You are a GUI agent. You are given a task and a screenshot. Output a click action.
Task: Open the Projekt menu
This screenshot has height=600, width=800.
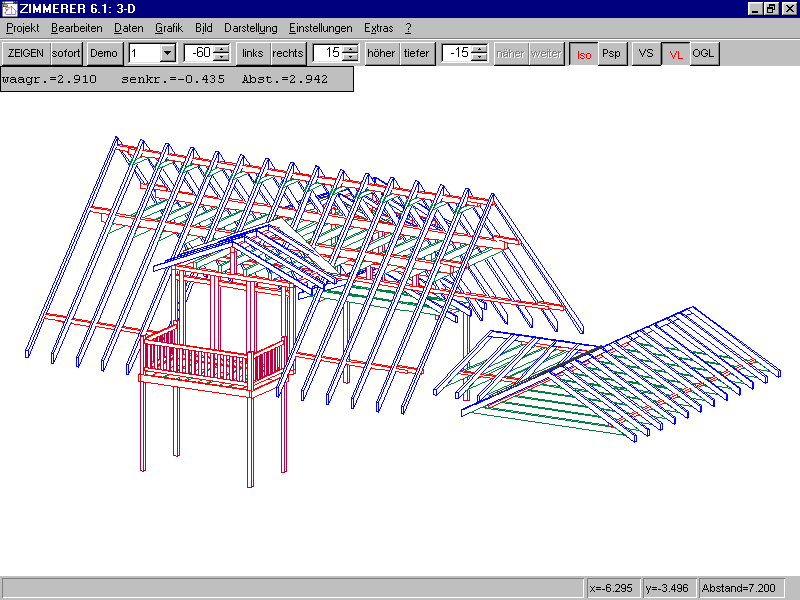pos(22,28)
